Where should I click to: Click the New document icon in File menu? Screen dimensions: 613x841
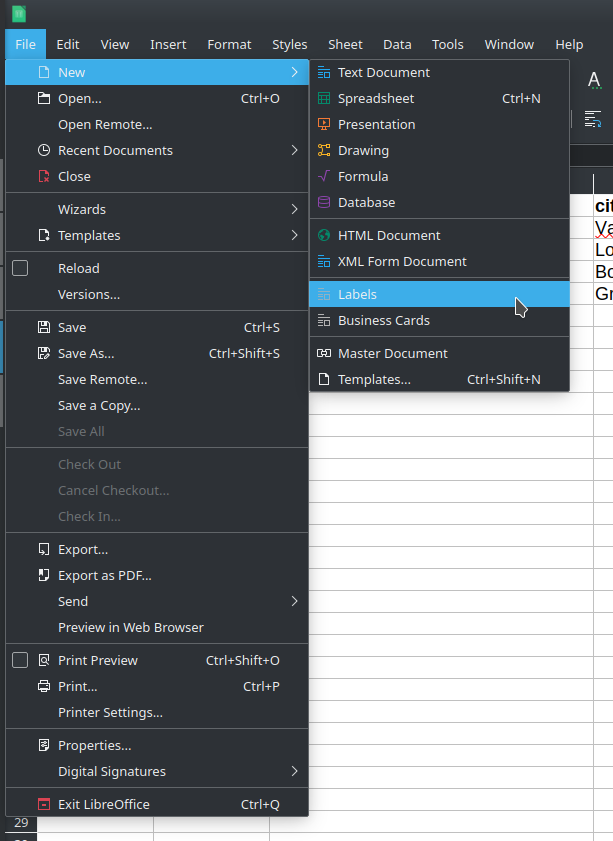(44, 72)
